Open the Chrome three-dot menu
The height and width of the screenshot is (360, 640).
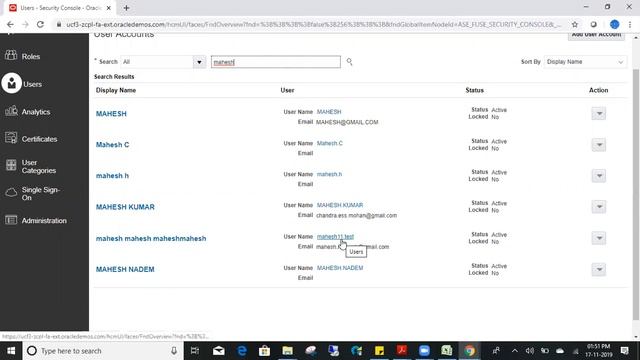[x=630, y=24]
